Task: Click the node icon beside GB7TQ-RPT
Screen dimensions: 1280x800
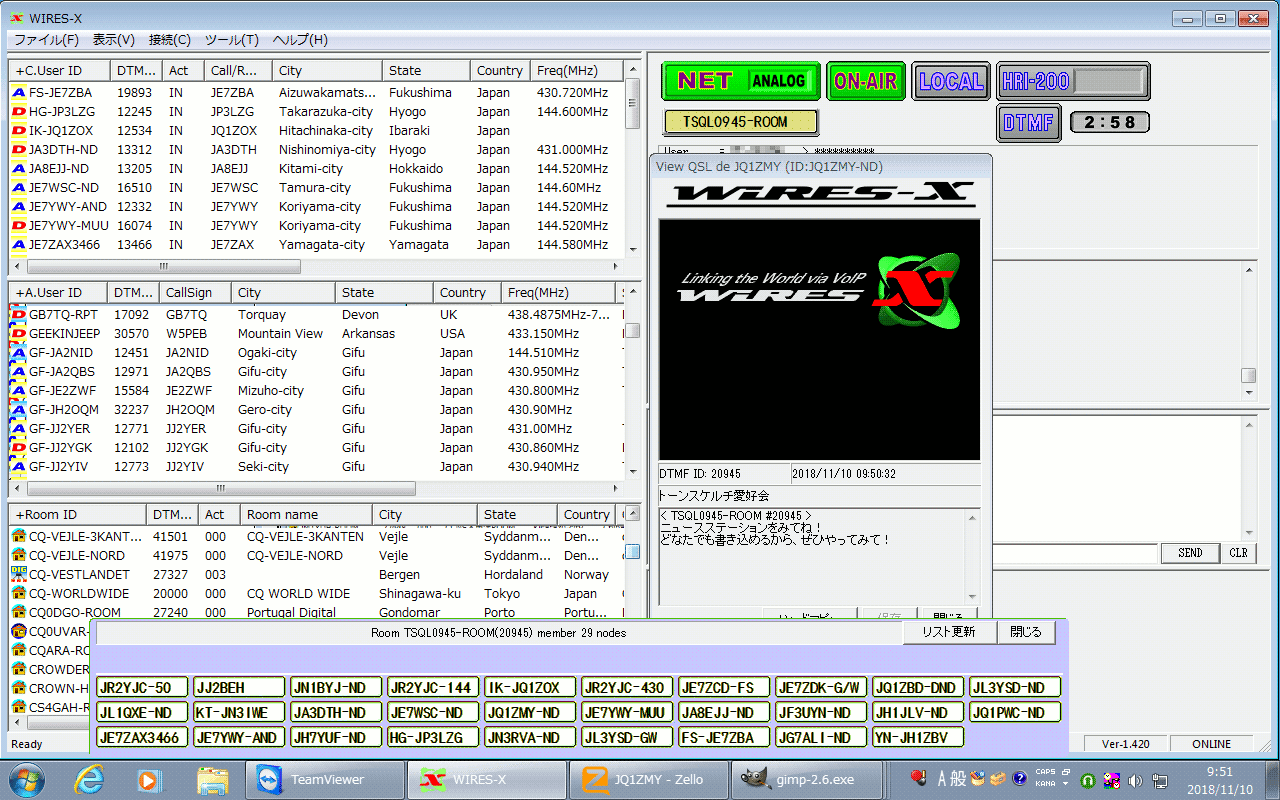Action: pyautogui.click(x=18, y=315)
